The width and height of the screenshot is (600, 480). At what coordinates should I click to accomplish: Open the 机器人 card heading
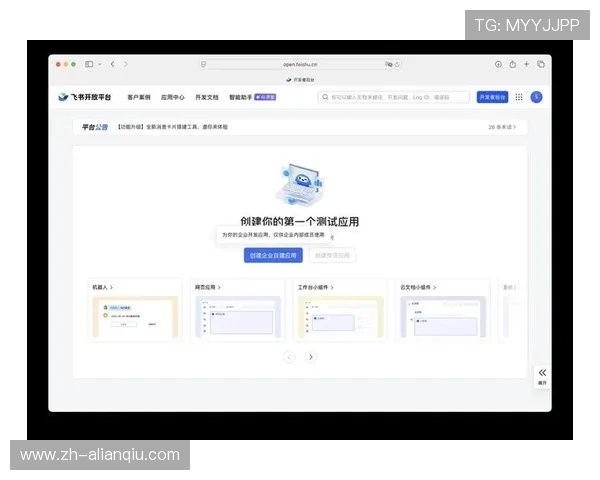103,287
